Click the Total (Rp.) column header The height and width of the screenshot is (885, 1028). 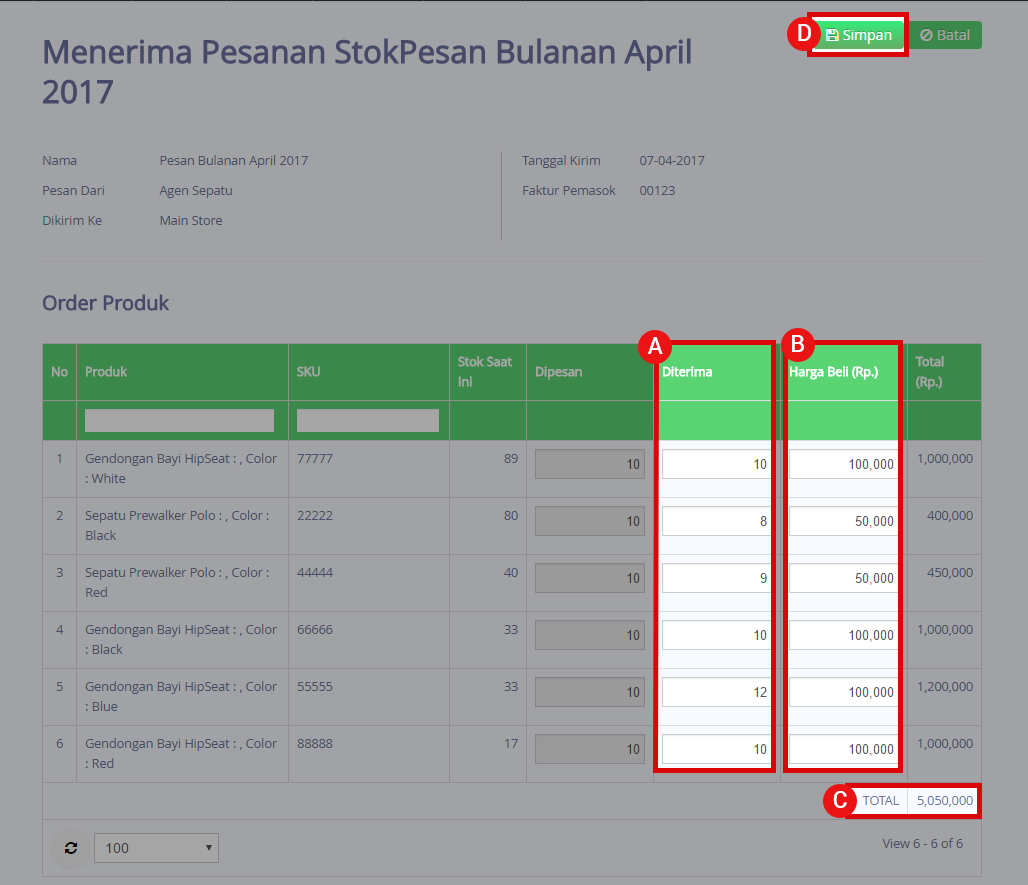[944, 372]
